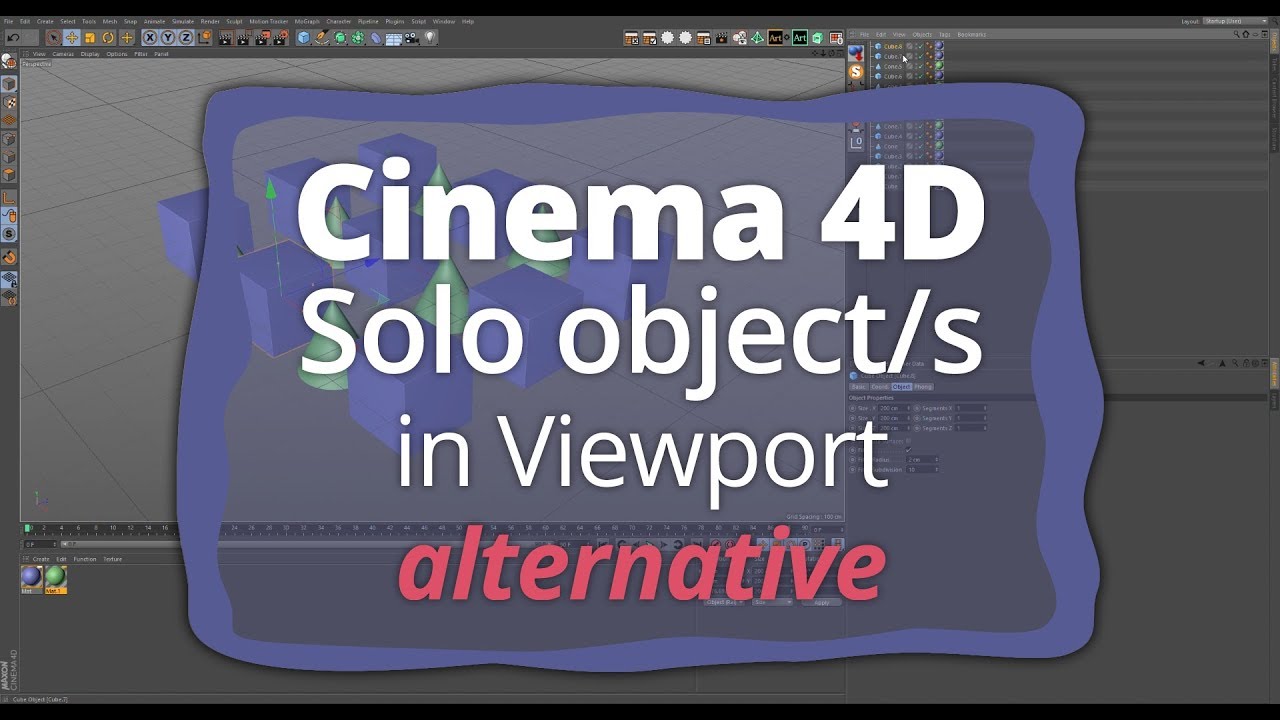The image size is (1280, 720).
Task: Open the Simulate menu
Action: point(183,21)
